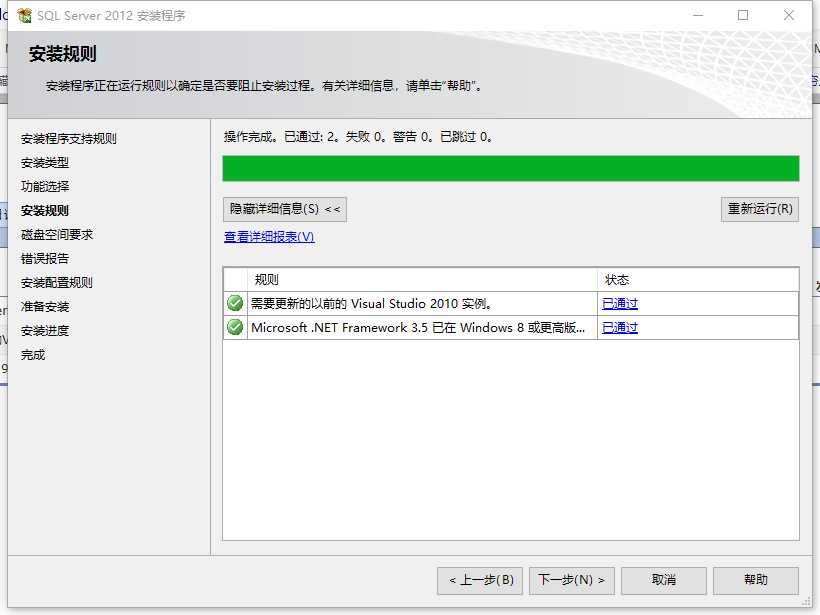Open the 查看详细报表(V) link

tap(269, 237)
